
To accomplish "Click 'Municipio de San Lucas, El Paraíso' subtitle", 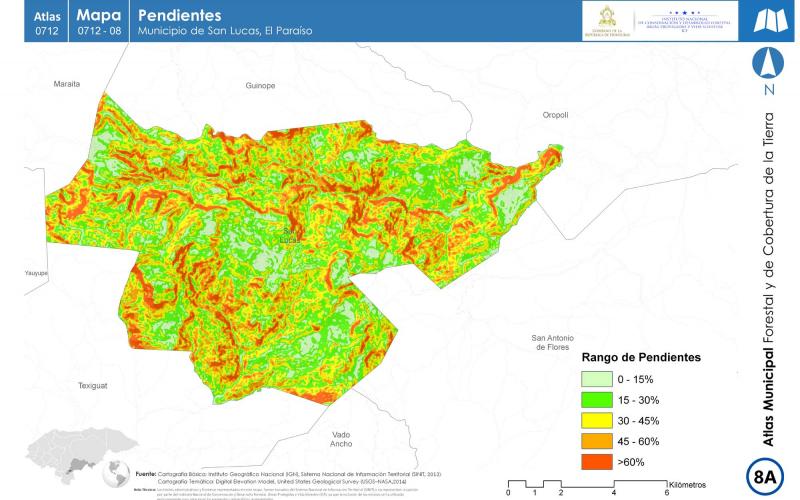I will (225, 31).
